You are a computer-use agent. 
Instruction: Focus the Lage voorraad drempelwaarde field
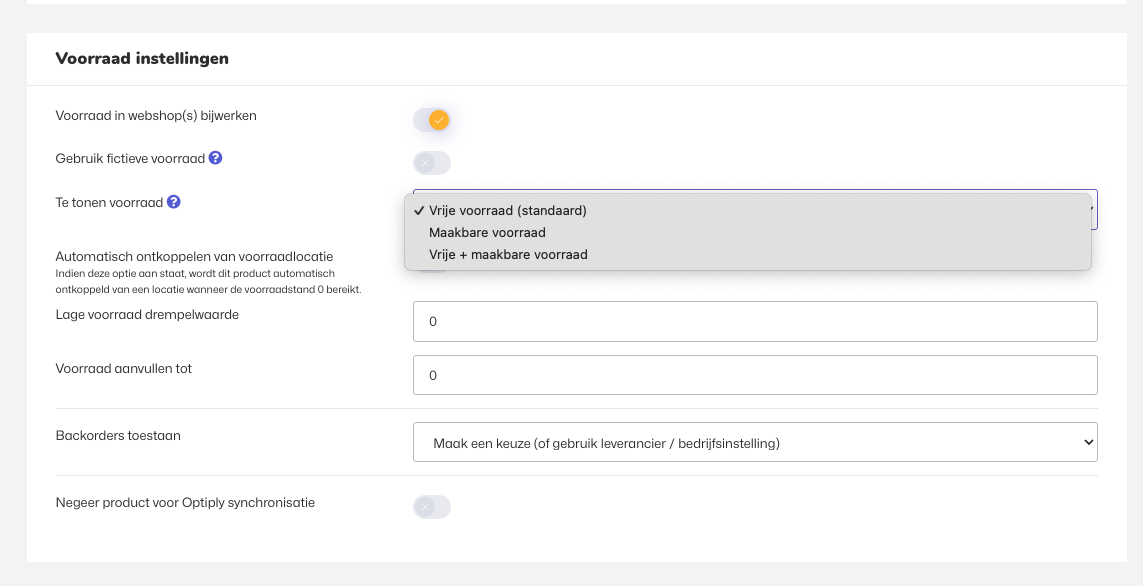click(755, 322)
